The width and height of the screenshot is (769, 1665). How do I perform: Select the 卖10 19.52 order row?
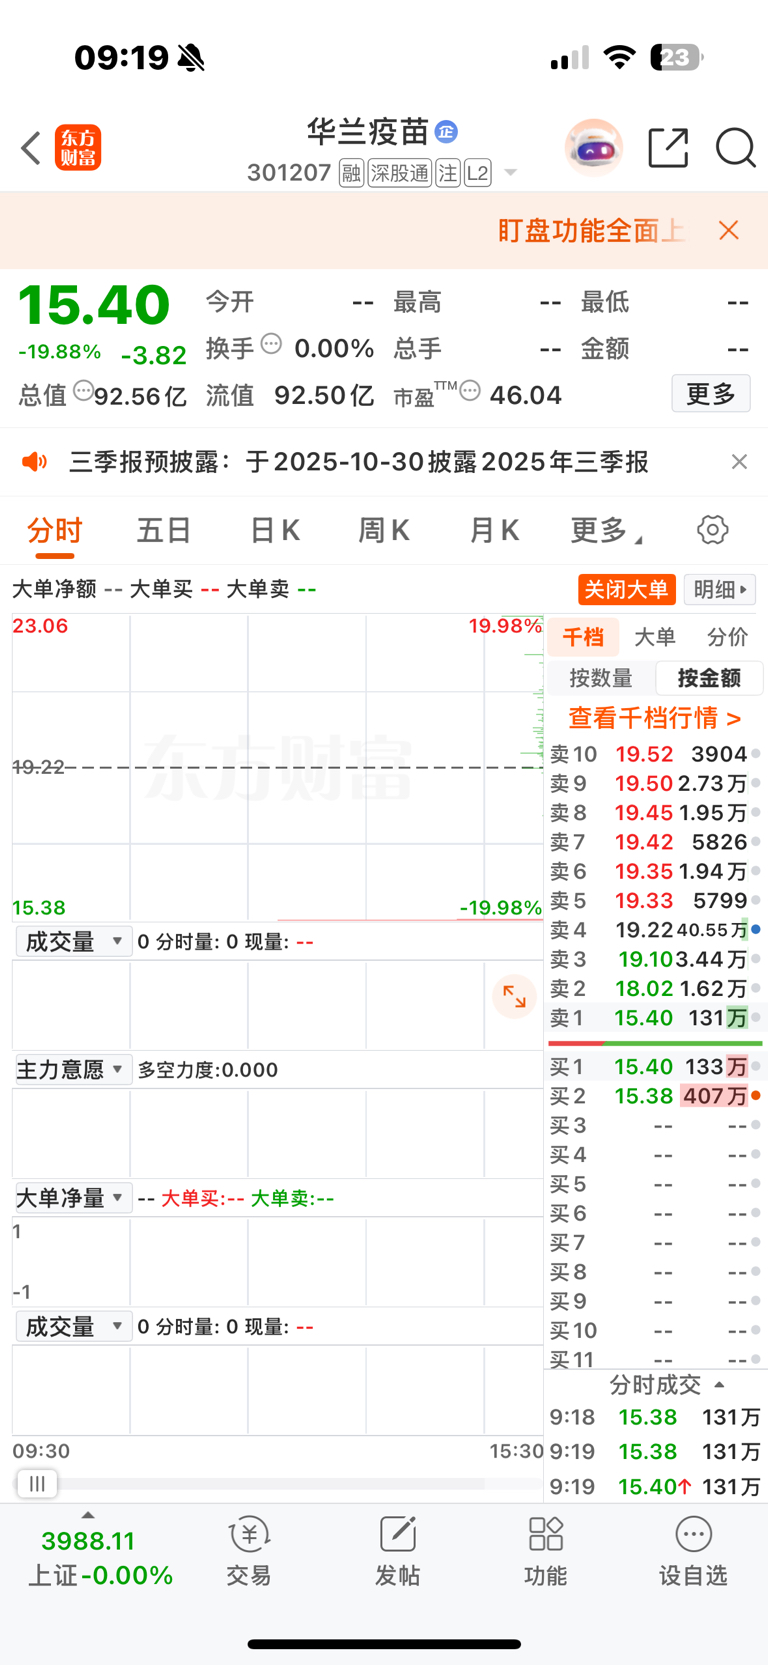pyautogui.click(x=655, y=754)
